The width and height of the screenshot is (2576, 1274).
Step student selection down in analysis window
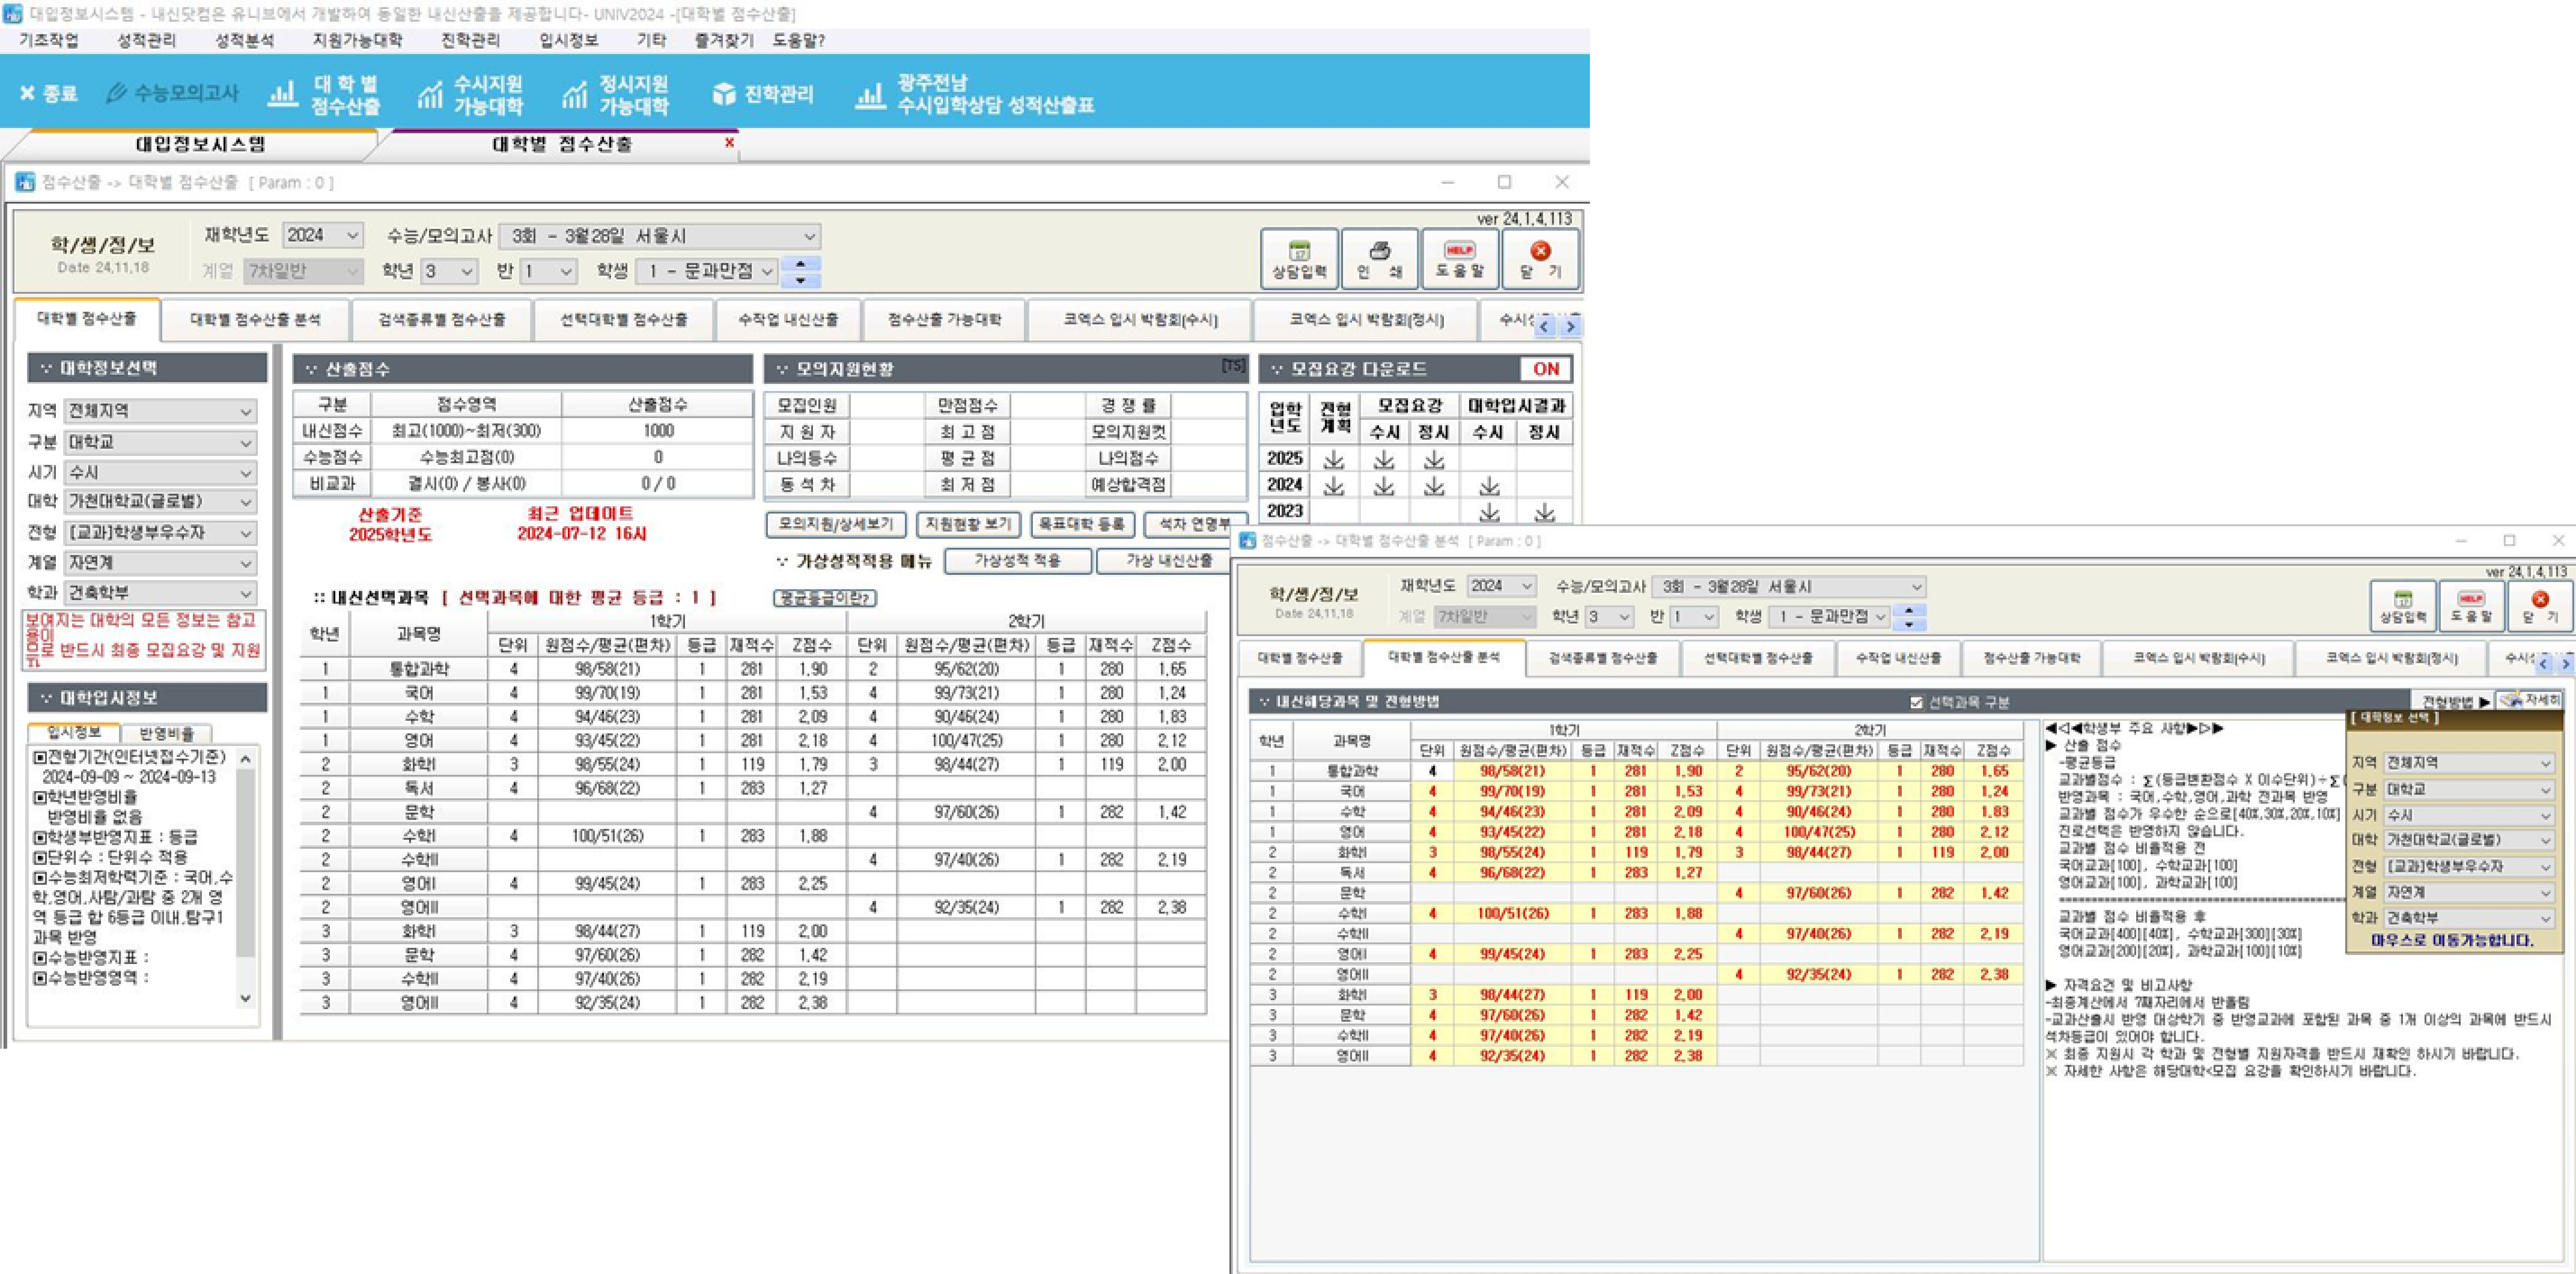[1908, 624]
